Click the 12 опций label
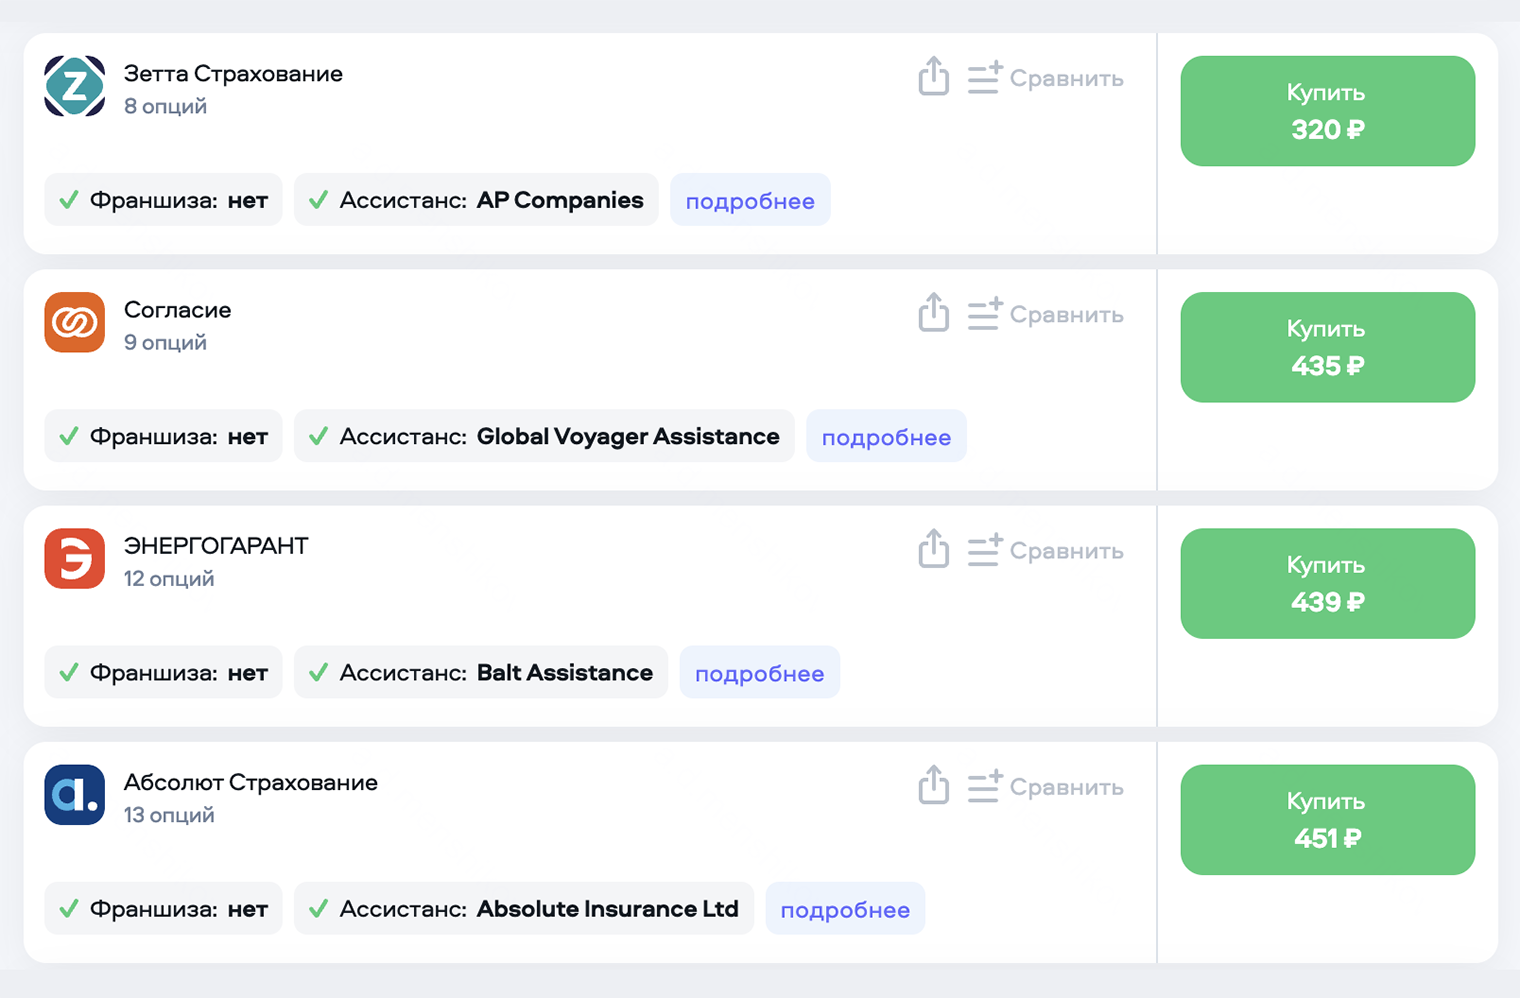Screen dimensions: 1520x998 (x=169, y=578)
